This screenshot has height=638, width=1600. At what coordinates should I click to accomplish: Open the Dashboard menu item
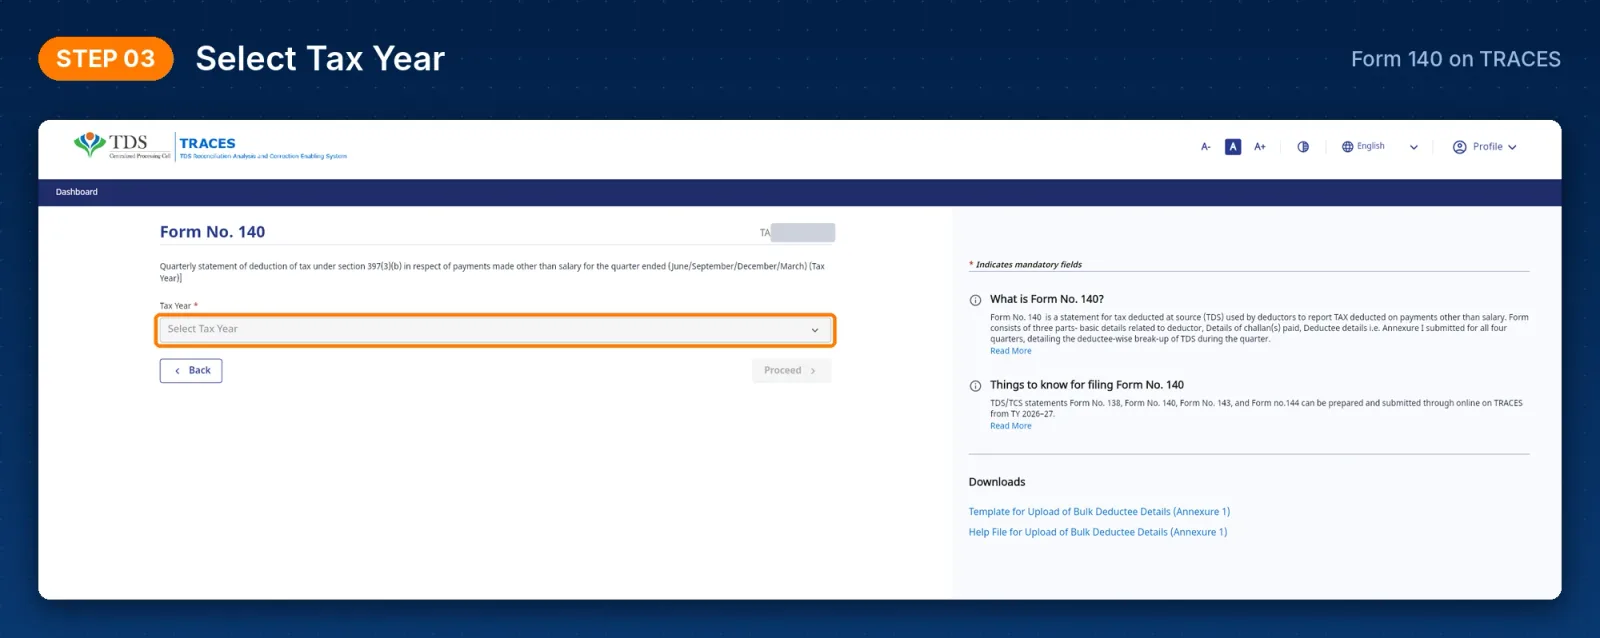[x=77, y=192]
